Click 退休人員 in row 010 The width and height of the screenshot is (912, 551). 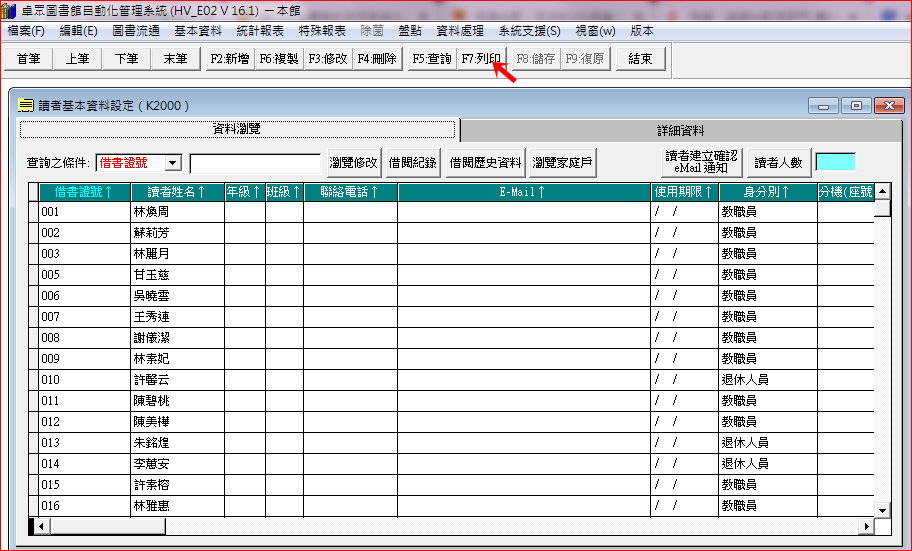click(x=745, y=380)
